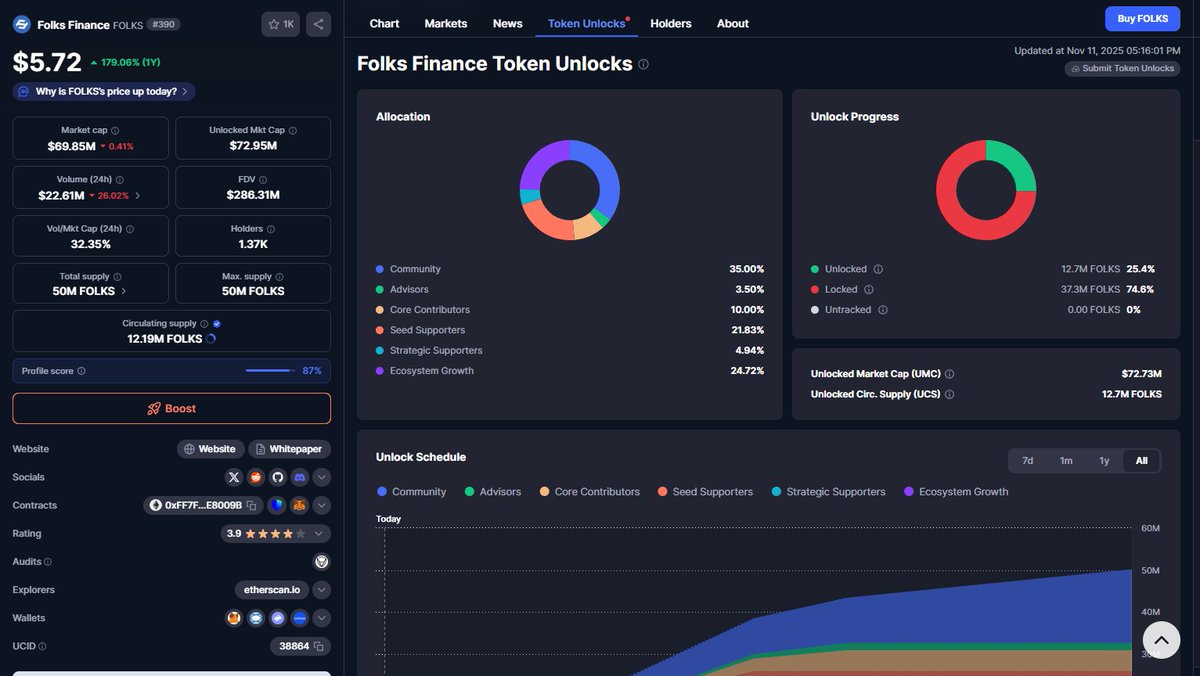This screenshot has height=676, width=1200.
Task: Click the Buy FOLKS button
Action: (1142, 19)
